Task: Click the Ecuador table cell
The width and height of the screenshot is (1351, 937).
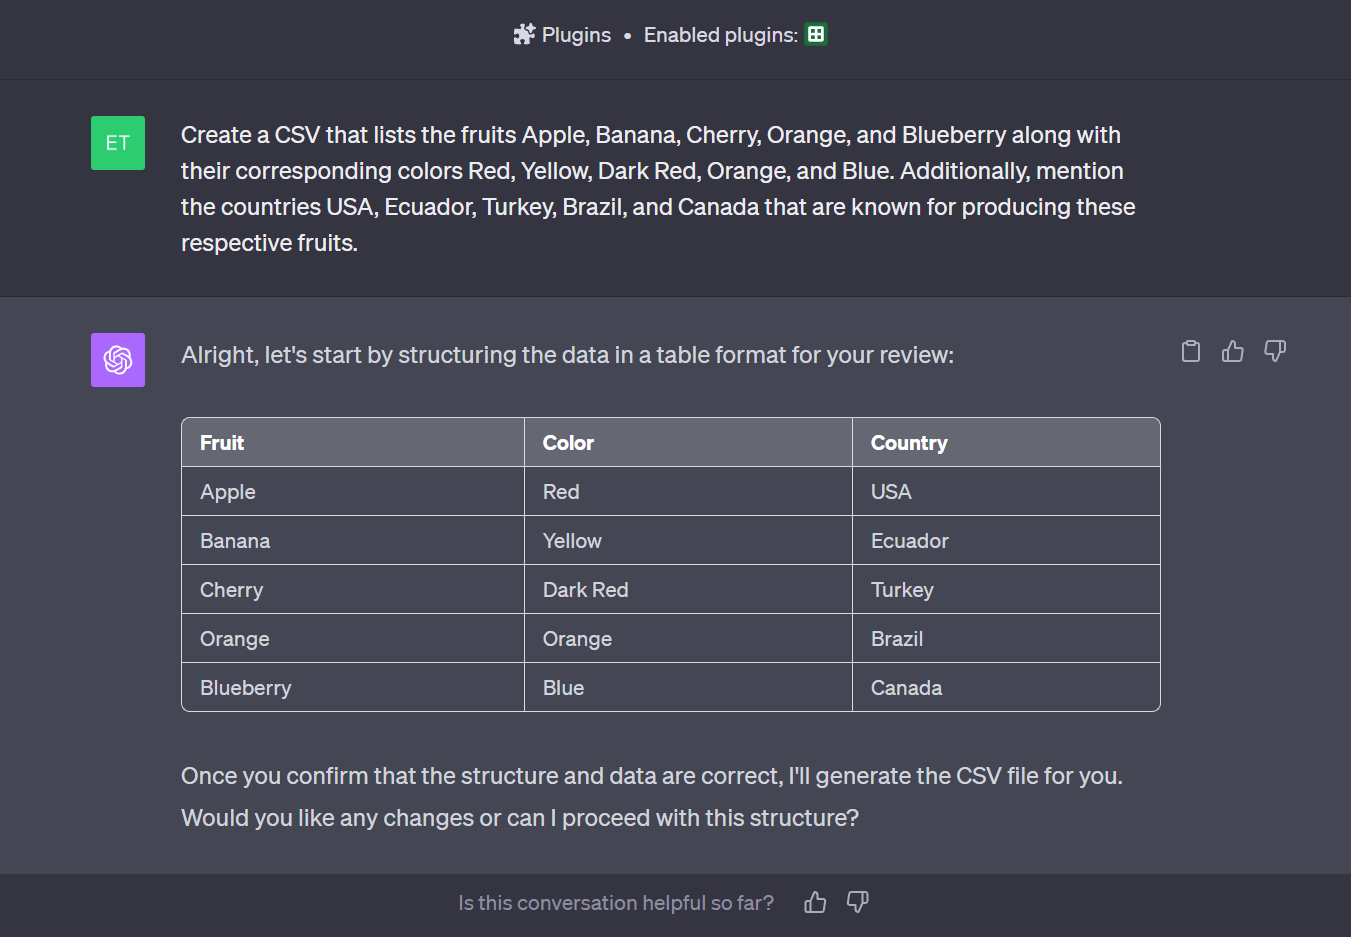Action: (x=909, y=541)
